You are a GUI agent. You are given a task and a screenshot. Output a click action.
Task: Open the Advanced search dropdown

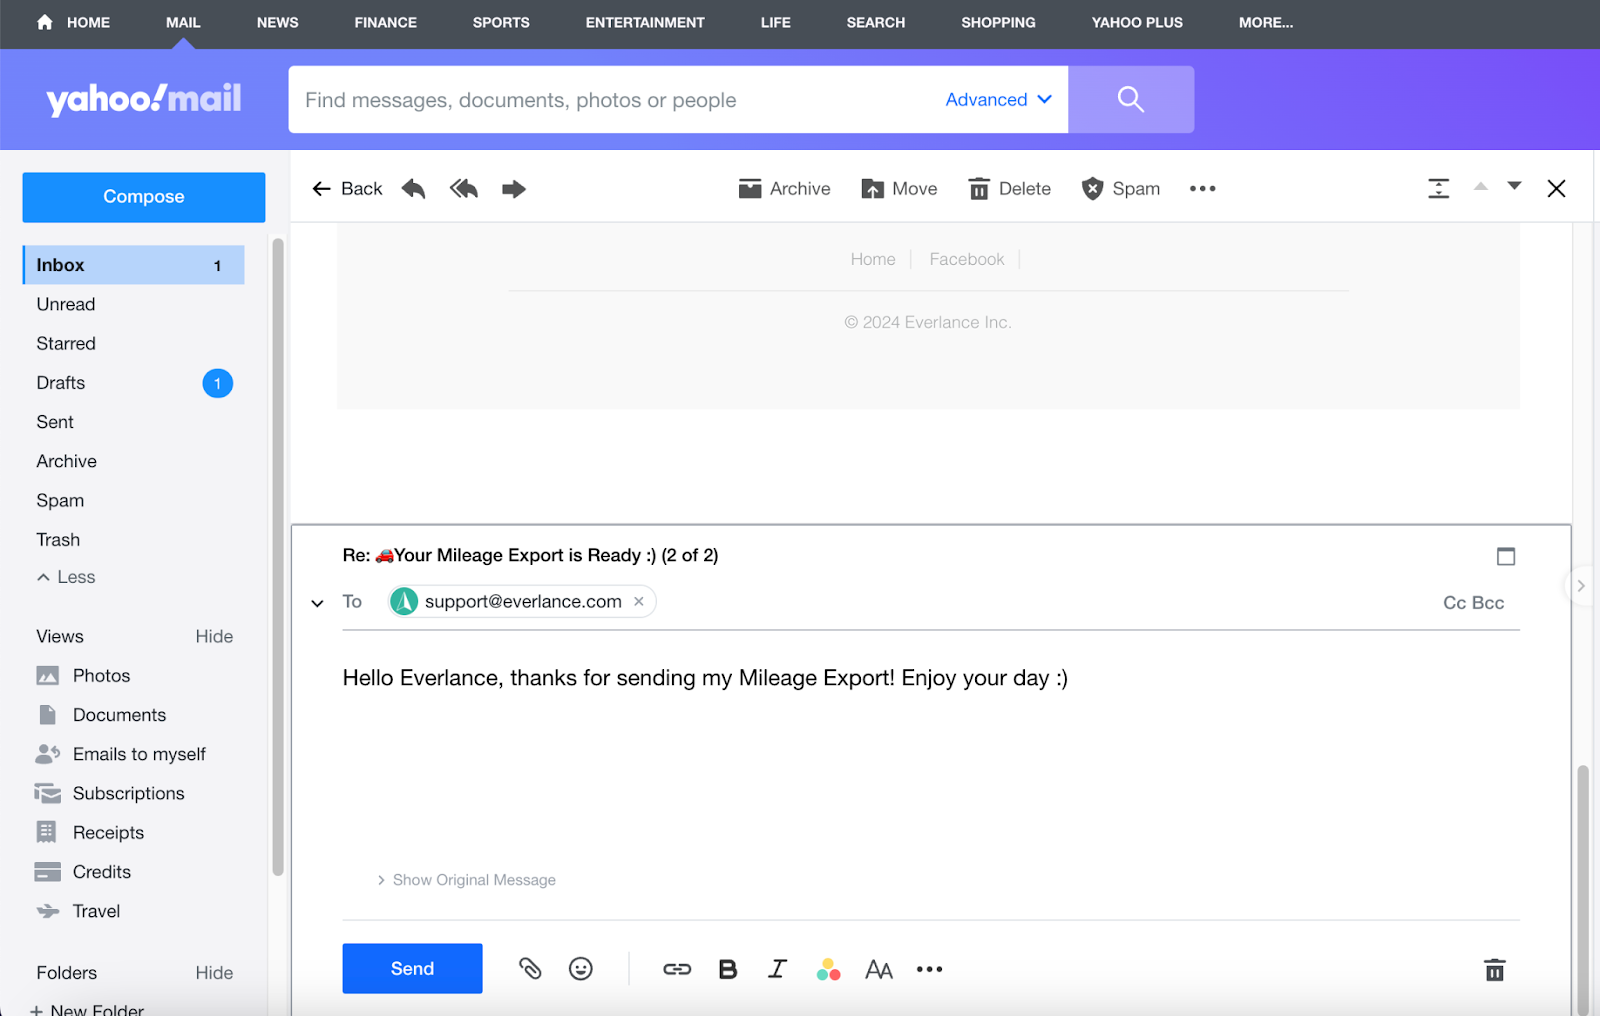tap(998, 99)
